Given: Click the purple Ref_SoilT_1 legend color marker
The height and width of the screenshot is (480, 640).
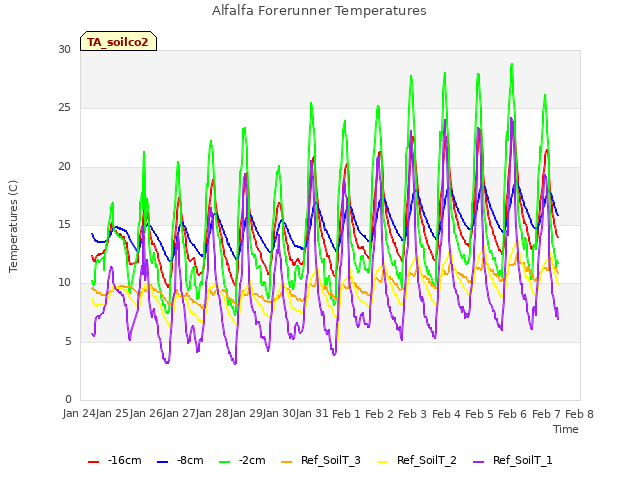Looking at the screenshot, I should point(478,462).
